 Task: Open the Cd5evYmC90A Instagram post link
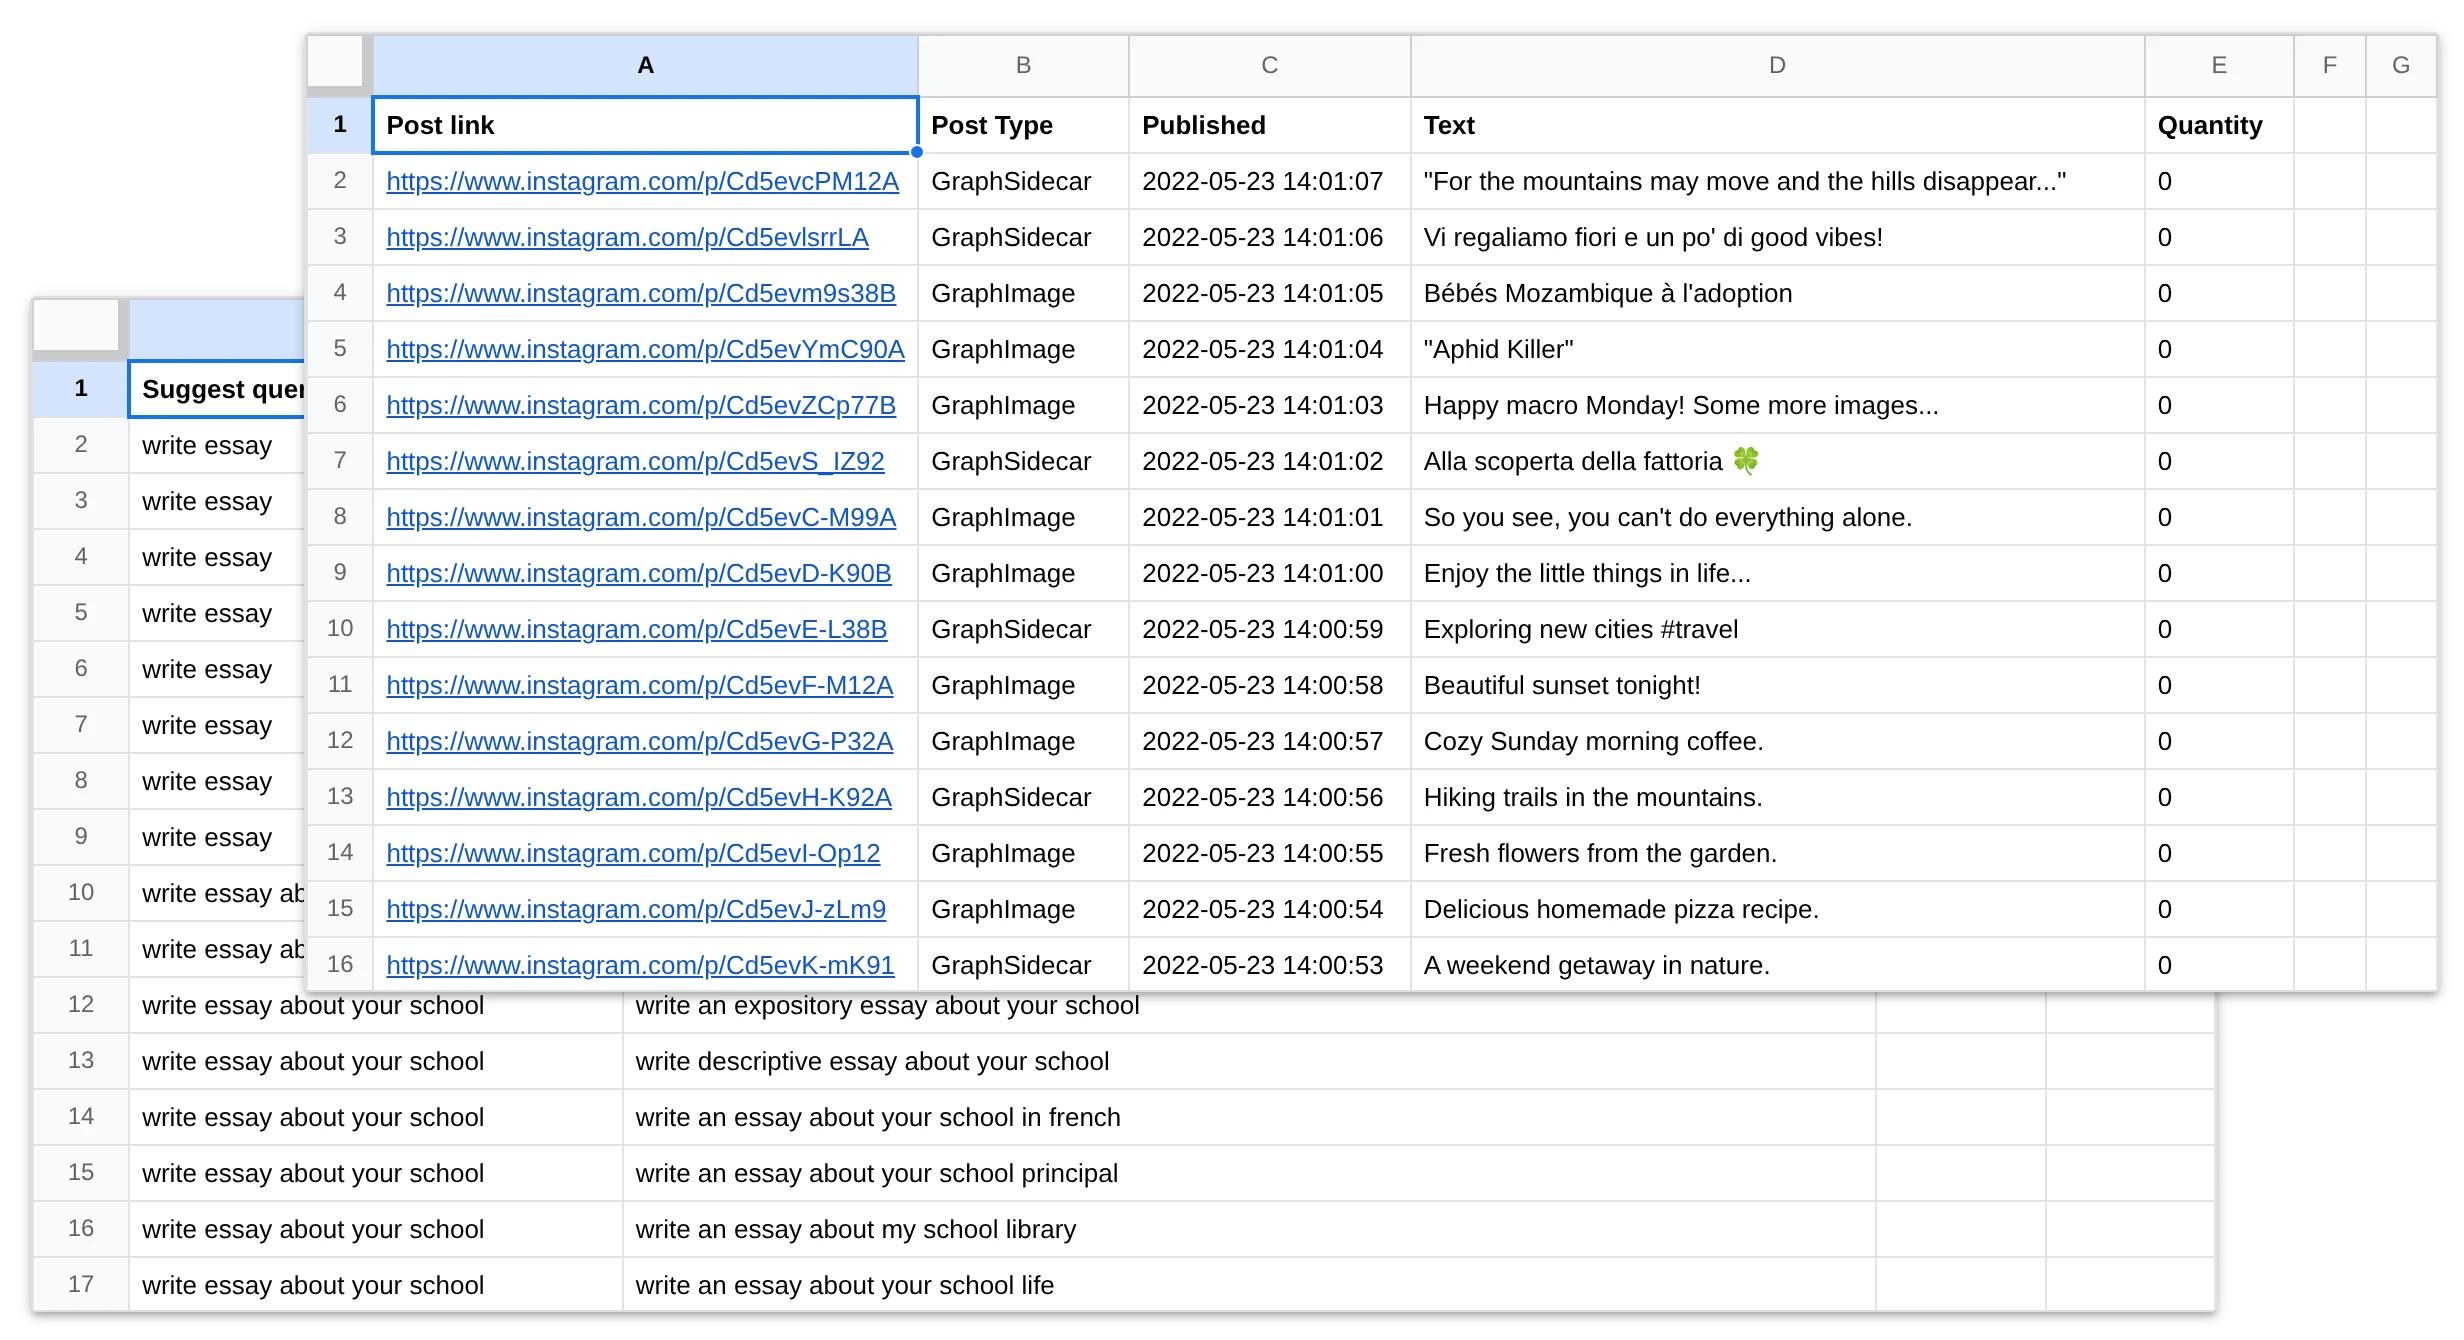coord(645,349)
